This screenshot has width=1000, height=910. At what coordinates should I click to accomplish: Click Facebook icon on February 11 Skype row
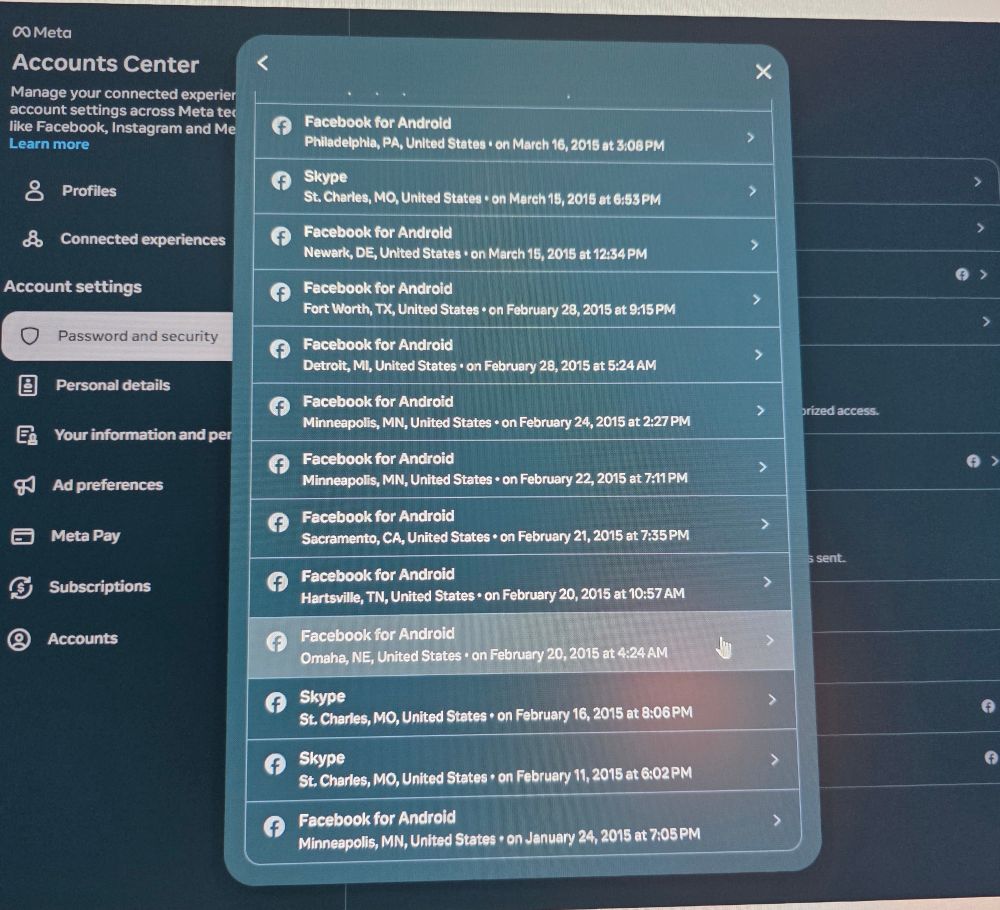point(275,763)
